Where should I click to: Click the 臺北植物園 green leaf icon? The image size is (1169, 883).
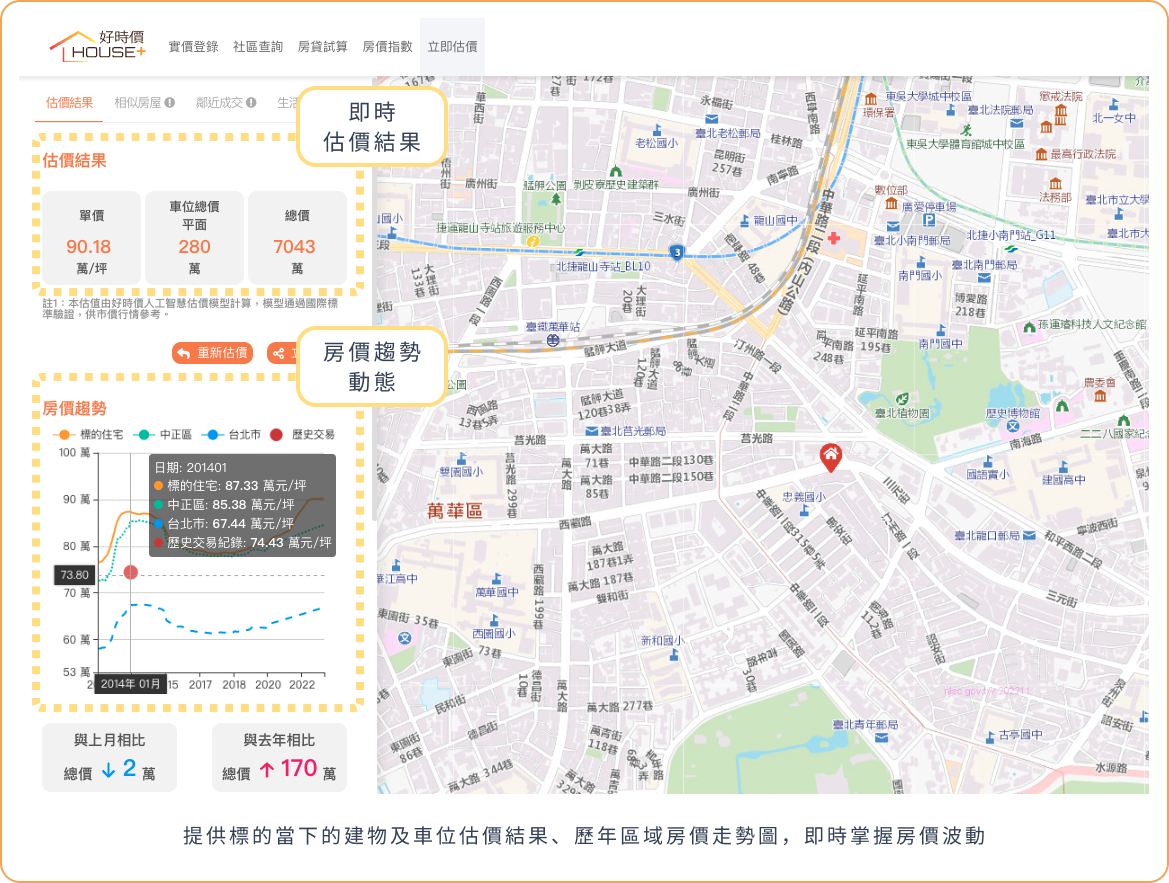901,396
